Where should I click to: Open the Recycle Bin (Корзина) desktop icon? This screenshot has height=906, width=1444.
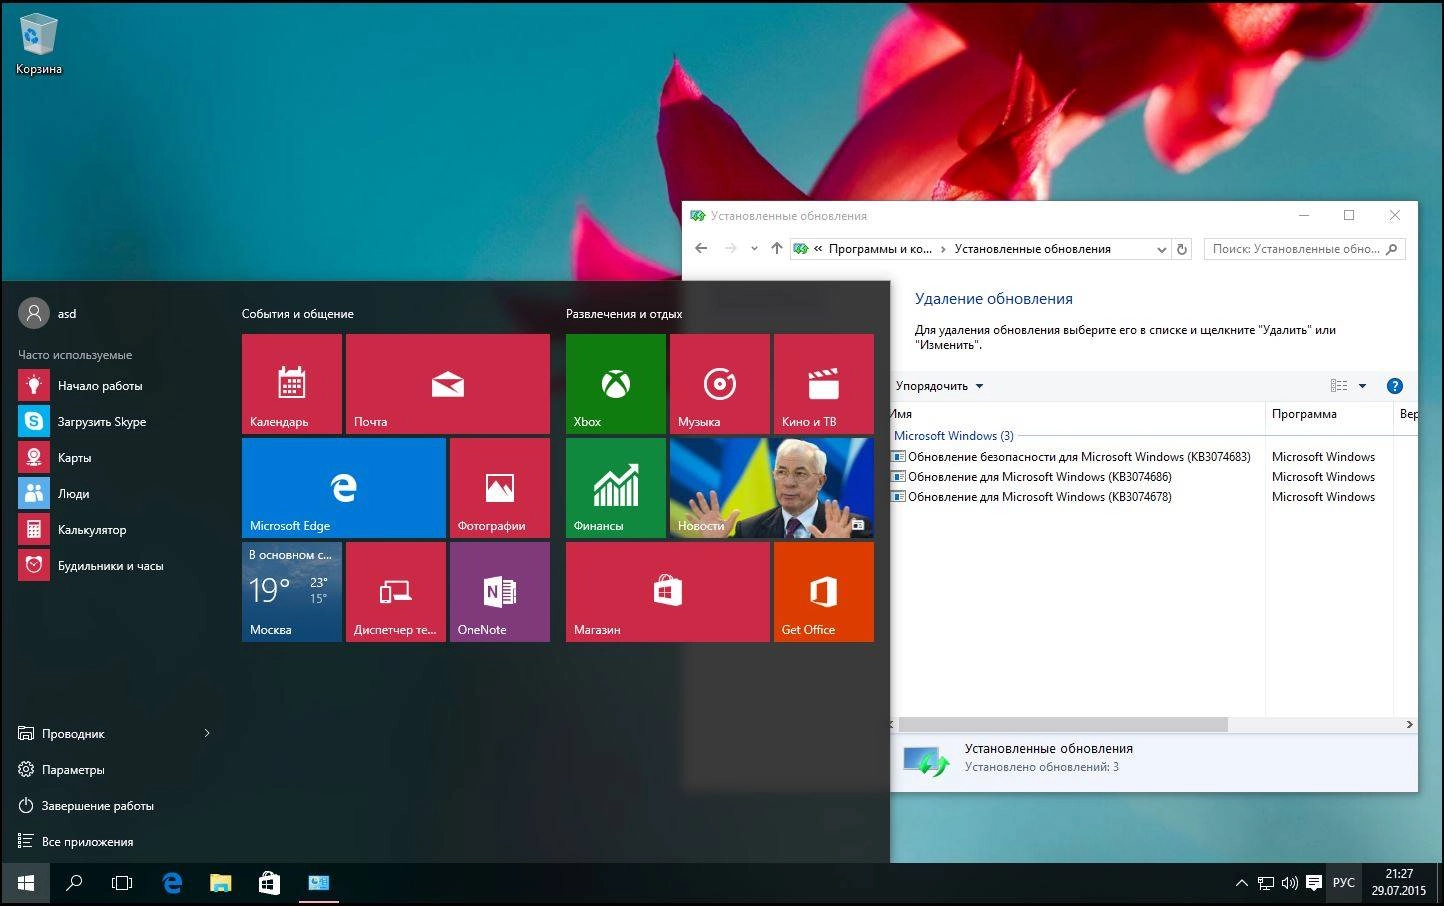coord(39,45)
